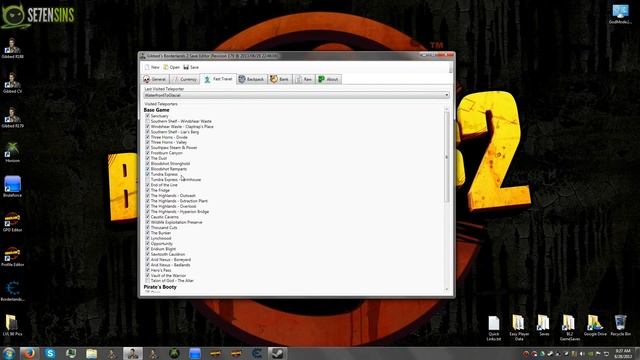Select the BL2 GameSaves folder
The height and width of the screenshot is (360, 640).
coord(569,328)
